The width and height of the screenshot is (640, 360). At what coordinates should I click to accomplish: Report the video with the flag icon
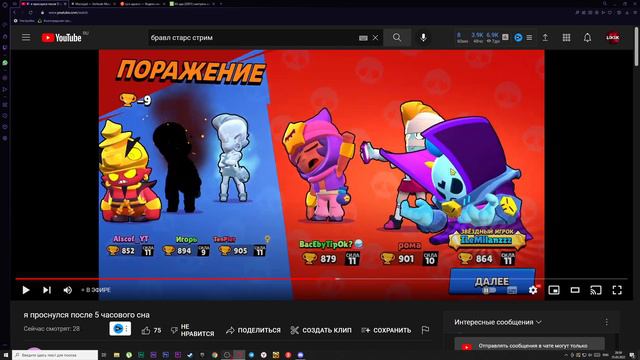coord(425,329)
